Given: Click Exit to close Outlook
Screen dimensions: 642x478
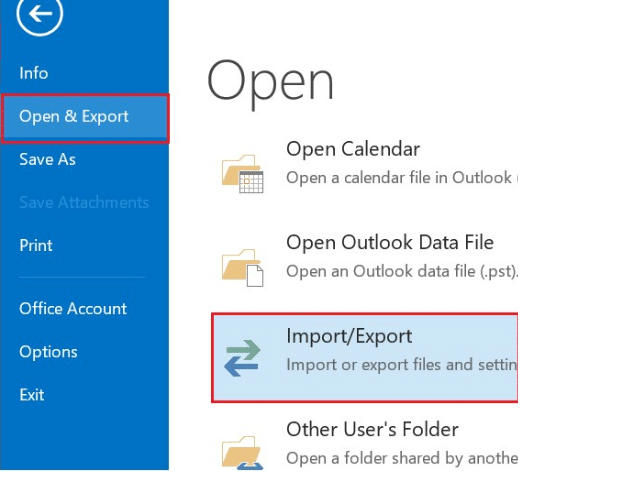Looking at the screenshot, I should tap(32, 395).
